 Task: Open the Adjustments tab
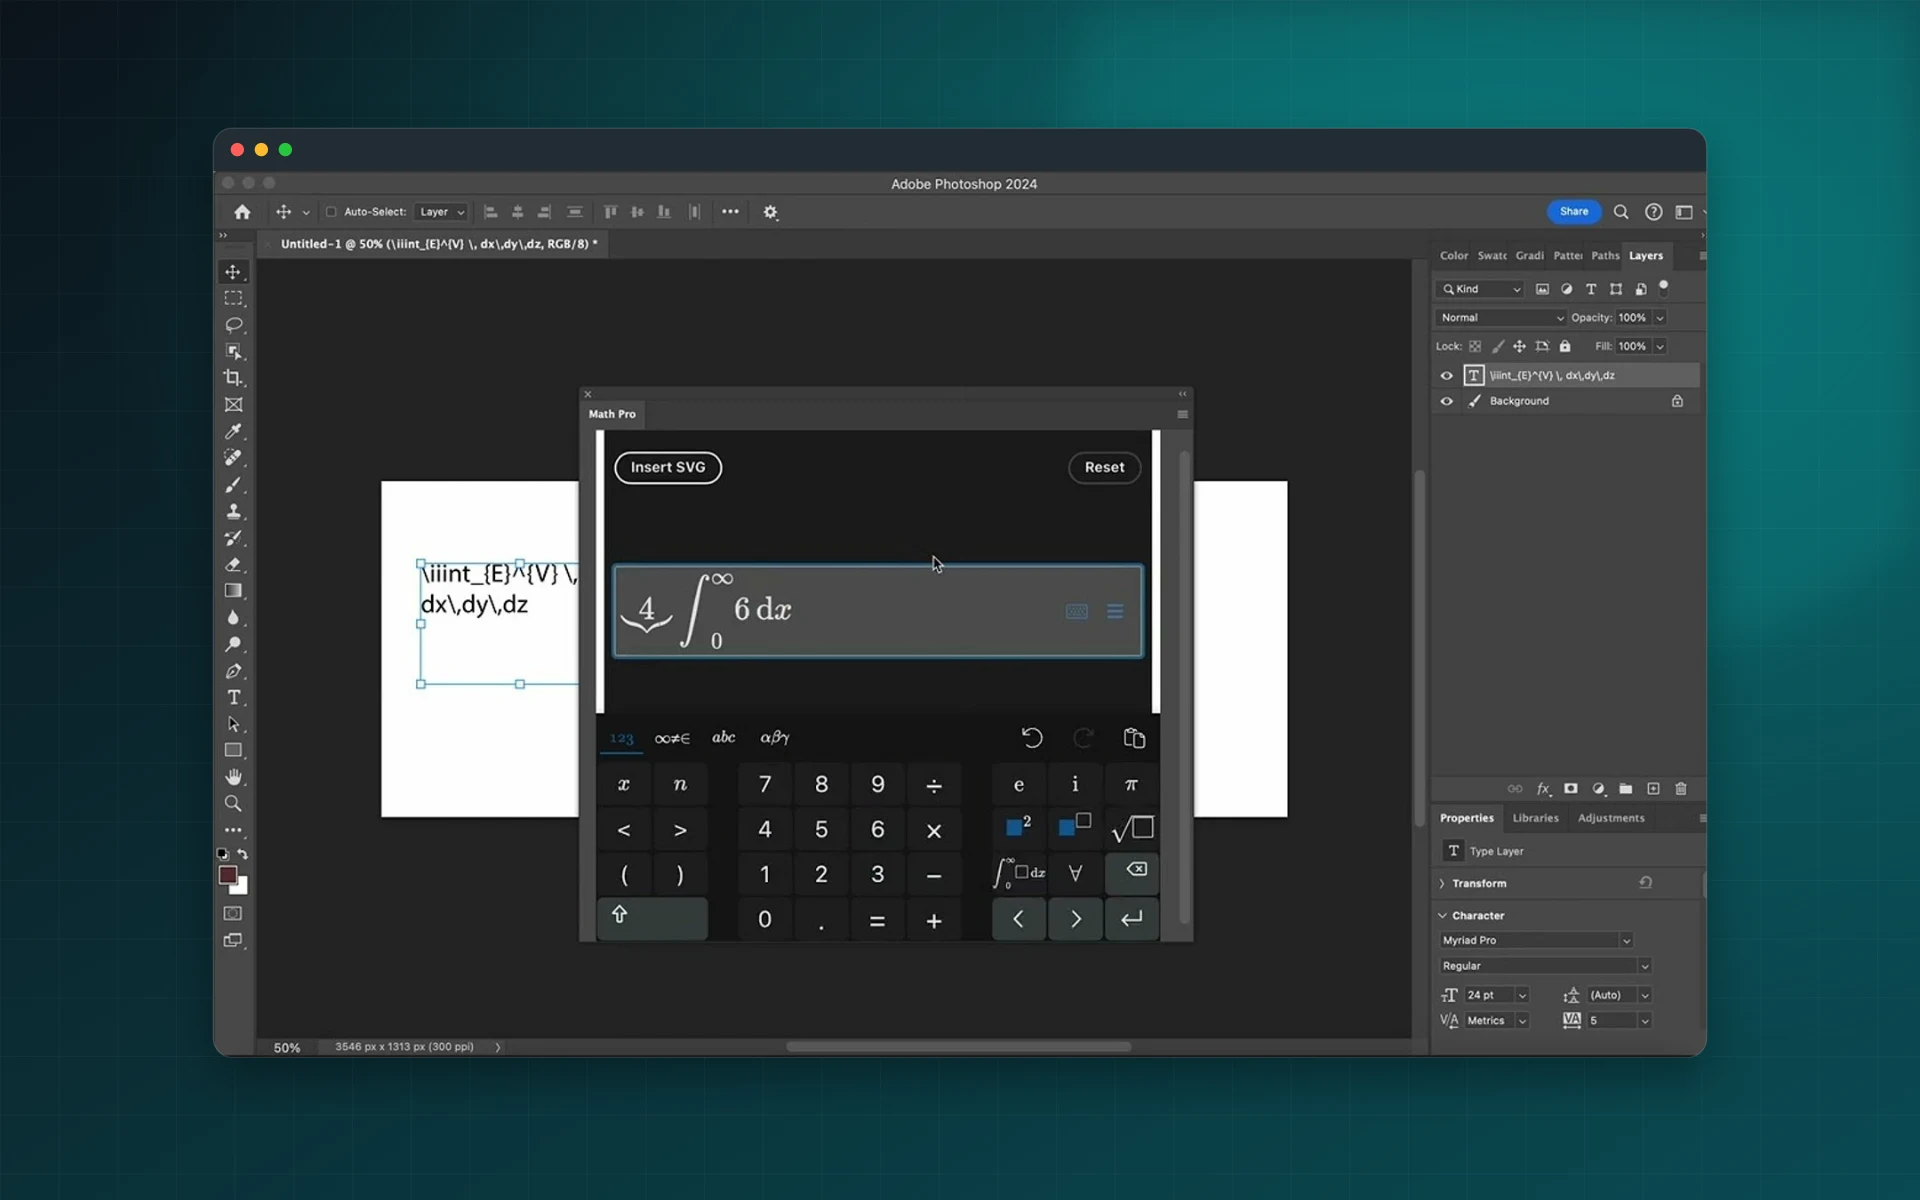[1611, 818]
